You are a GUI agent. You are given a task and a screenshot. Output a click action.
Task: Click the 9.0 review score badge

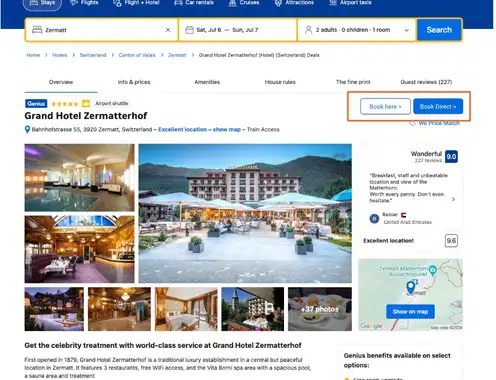451,157
